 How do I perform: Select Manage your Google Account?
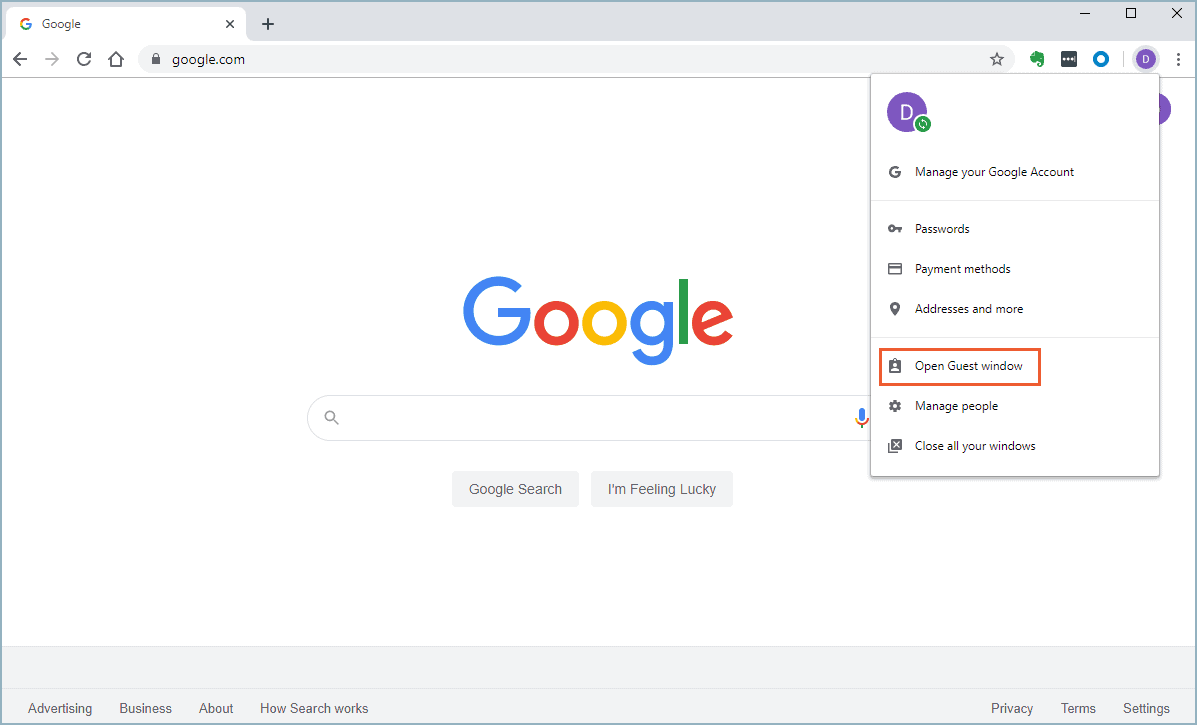[x=1015, y=172]
